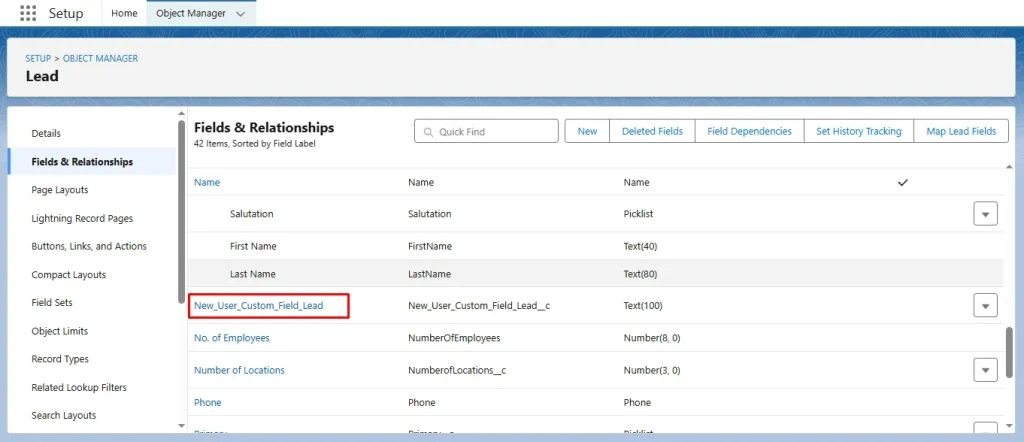The height and width of the screenshot is (442, 1024).
Task: Open the Salutation row actions dropdown
Action: [985, 214]
